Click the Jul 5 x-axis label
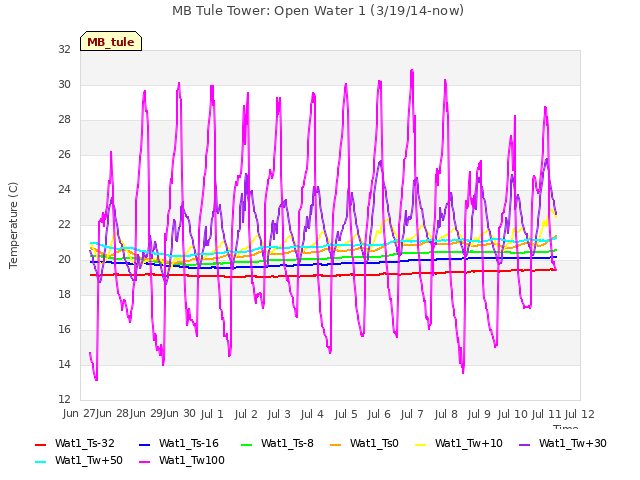Screen dimensions: 640x480 pyautogui.click(x=346, y=414)
